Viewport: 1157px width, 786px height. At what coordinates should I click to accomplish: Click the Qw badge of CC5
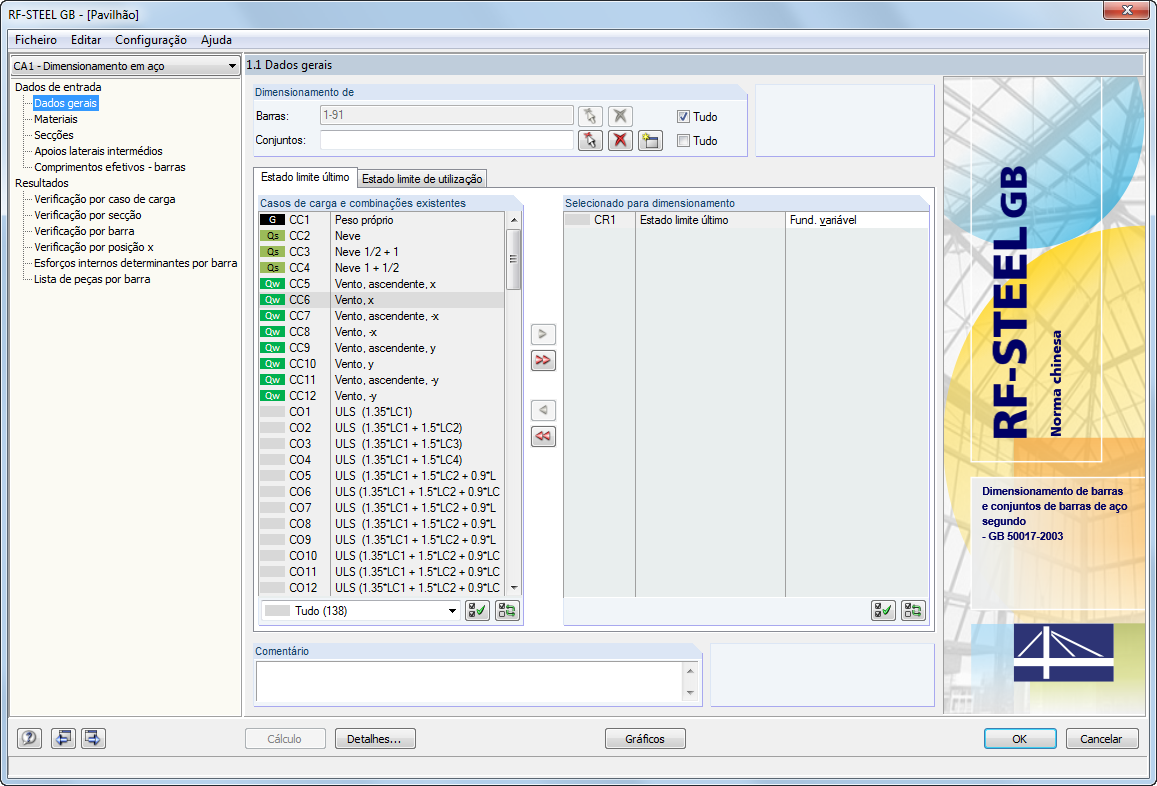(272, 284)
